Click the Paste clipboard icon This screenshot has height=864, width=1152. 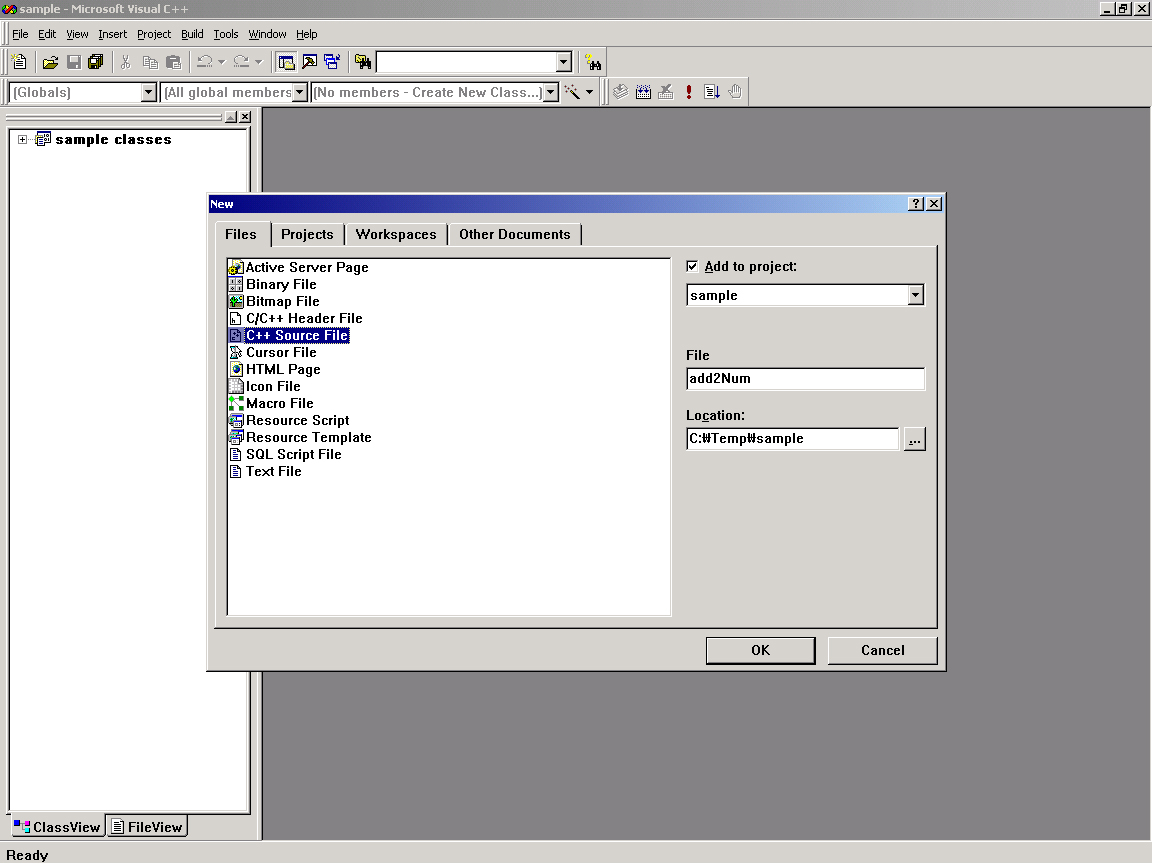click(173, 62)
